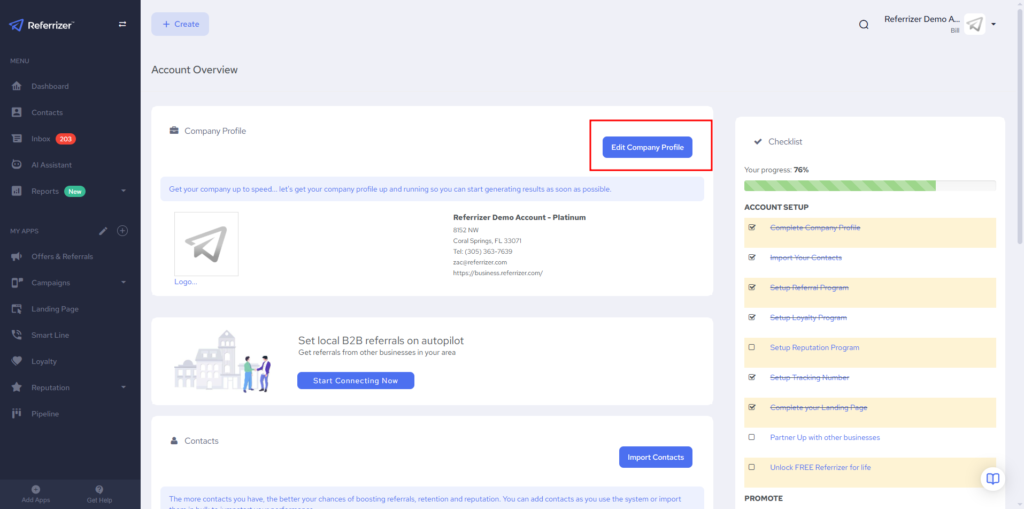Open Add Apps at sidebar bottom
The height and width of the screenshot is (509, 1024).
(35, 493)
